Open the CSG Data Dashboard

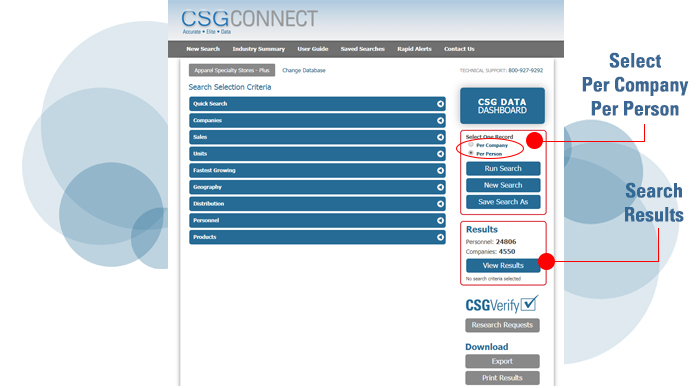click(502, 106)
